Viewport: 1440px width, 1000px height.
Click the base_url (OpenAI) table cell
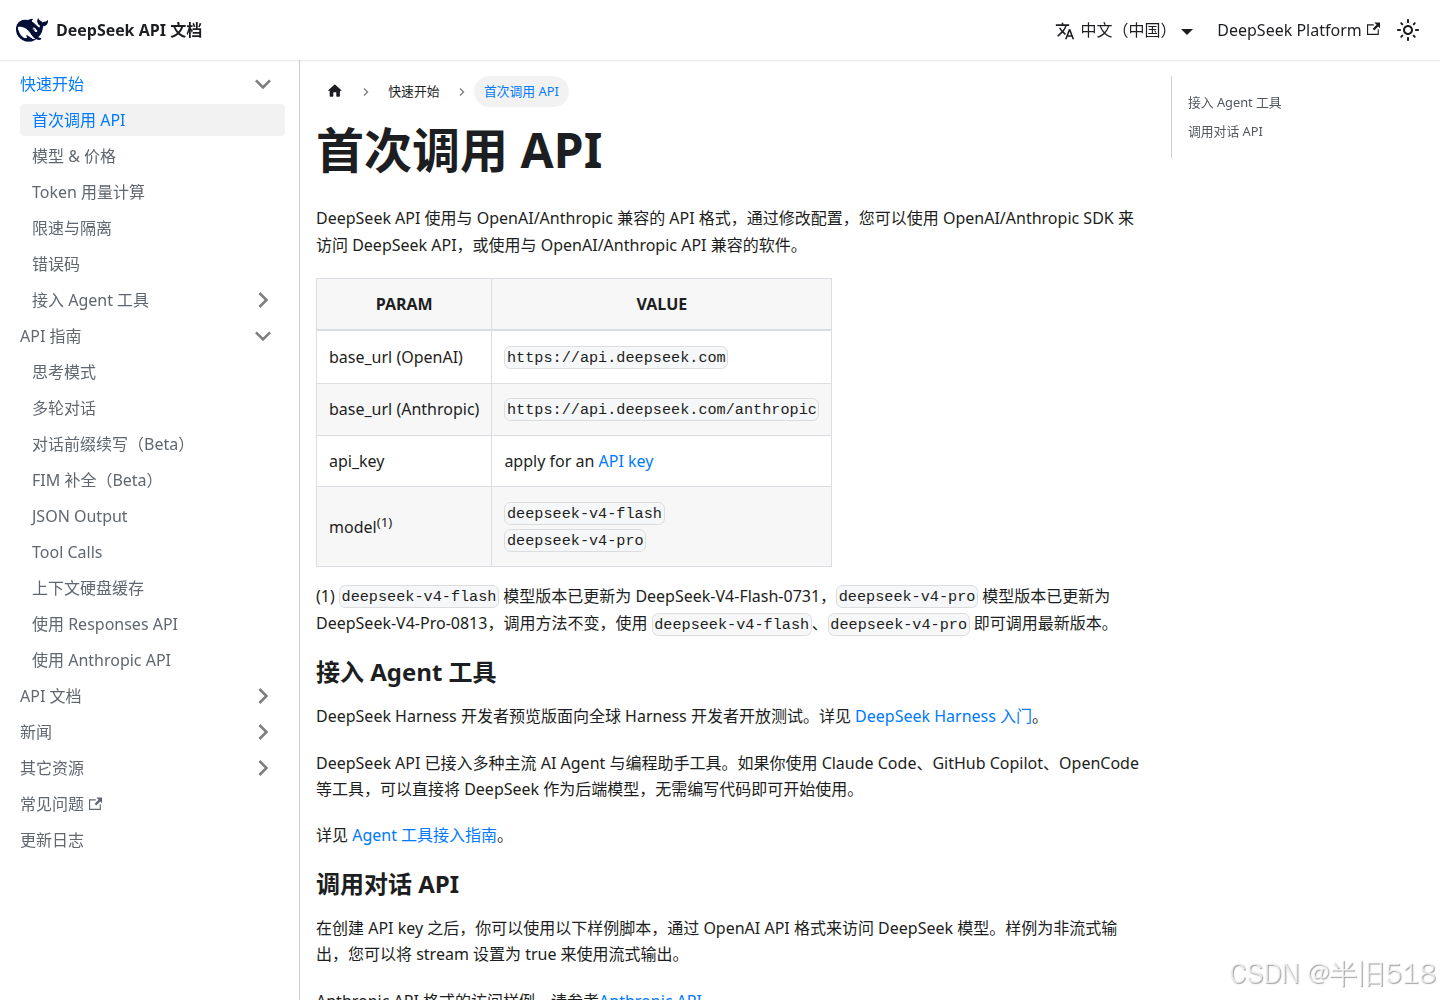pos(404,357)
